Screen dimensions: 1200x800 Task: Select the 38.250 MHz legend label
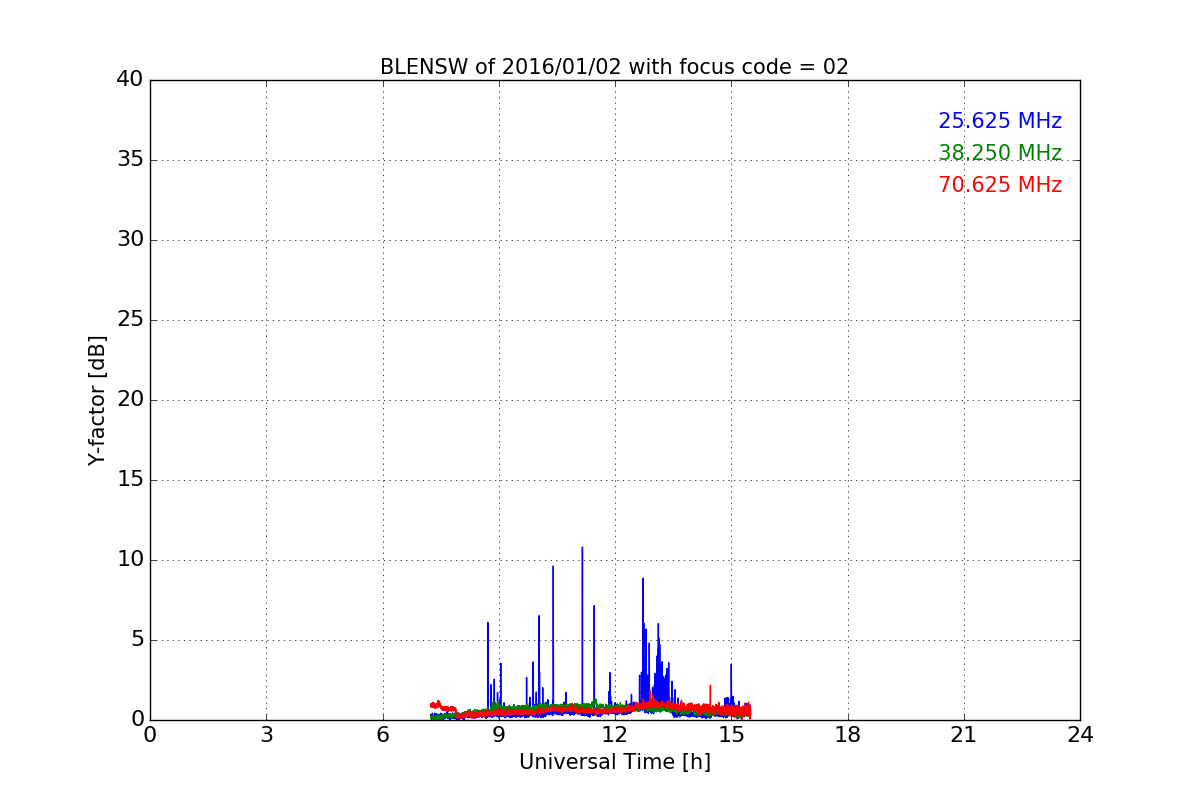[1000, 153]
